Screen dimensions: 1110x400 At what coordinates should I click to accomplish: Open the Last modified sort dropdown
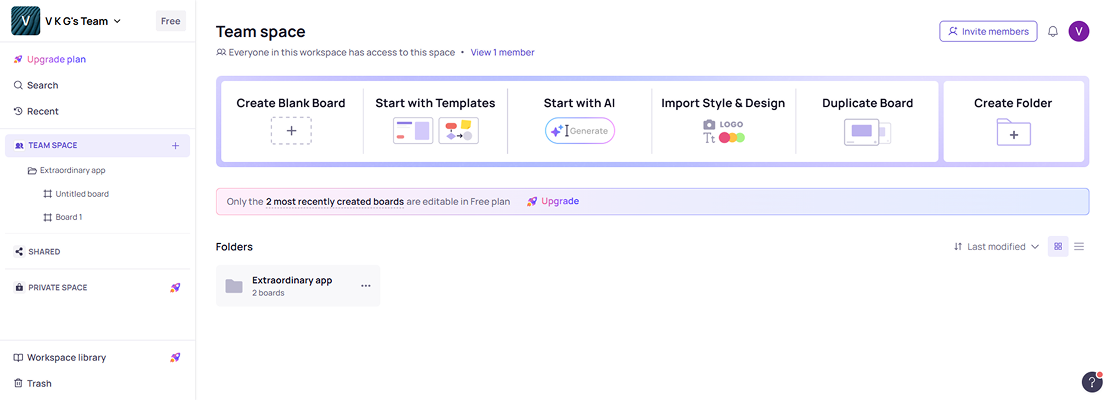coord(996,246)
